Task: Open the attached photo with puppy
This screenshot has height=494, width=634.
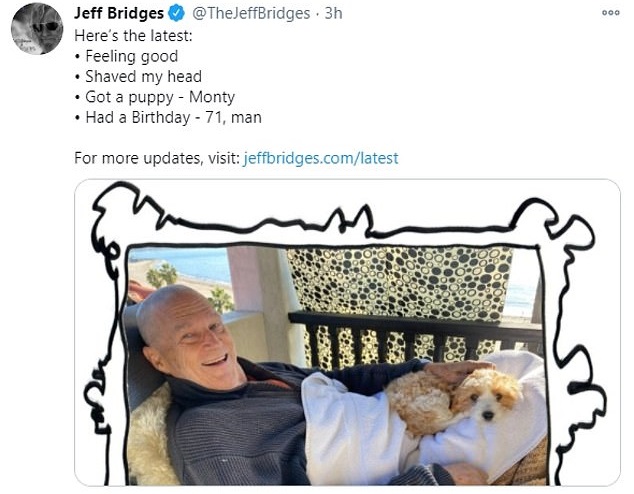Action: click(347, 332)
